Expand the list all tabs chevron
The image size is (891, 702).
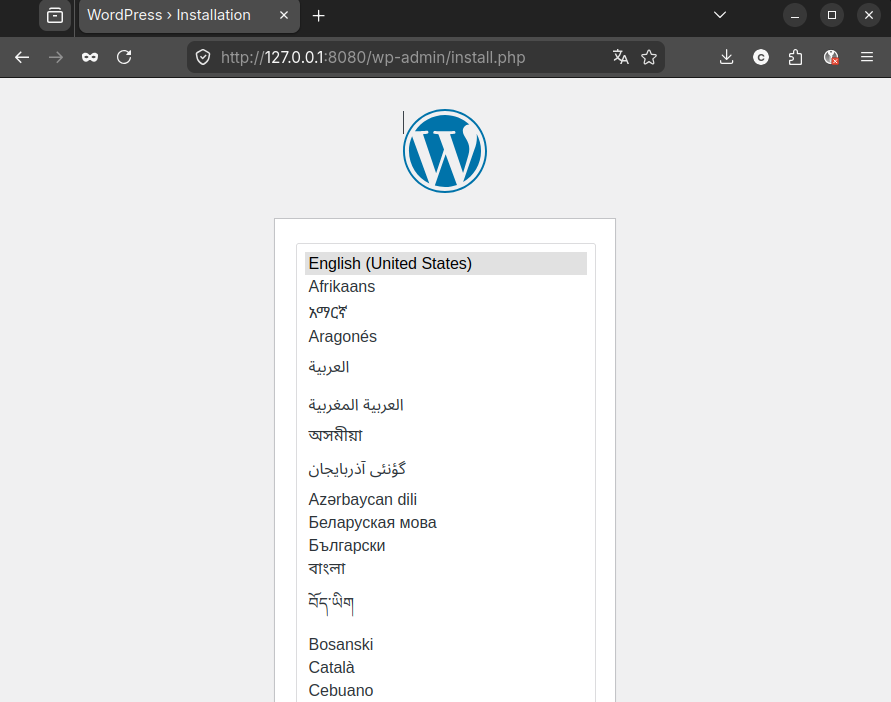point(720,15)
